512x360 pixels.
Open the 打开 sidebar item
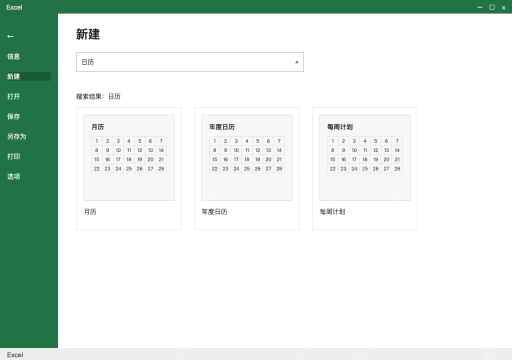(14, 96)
